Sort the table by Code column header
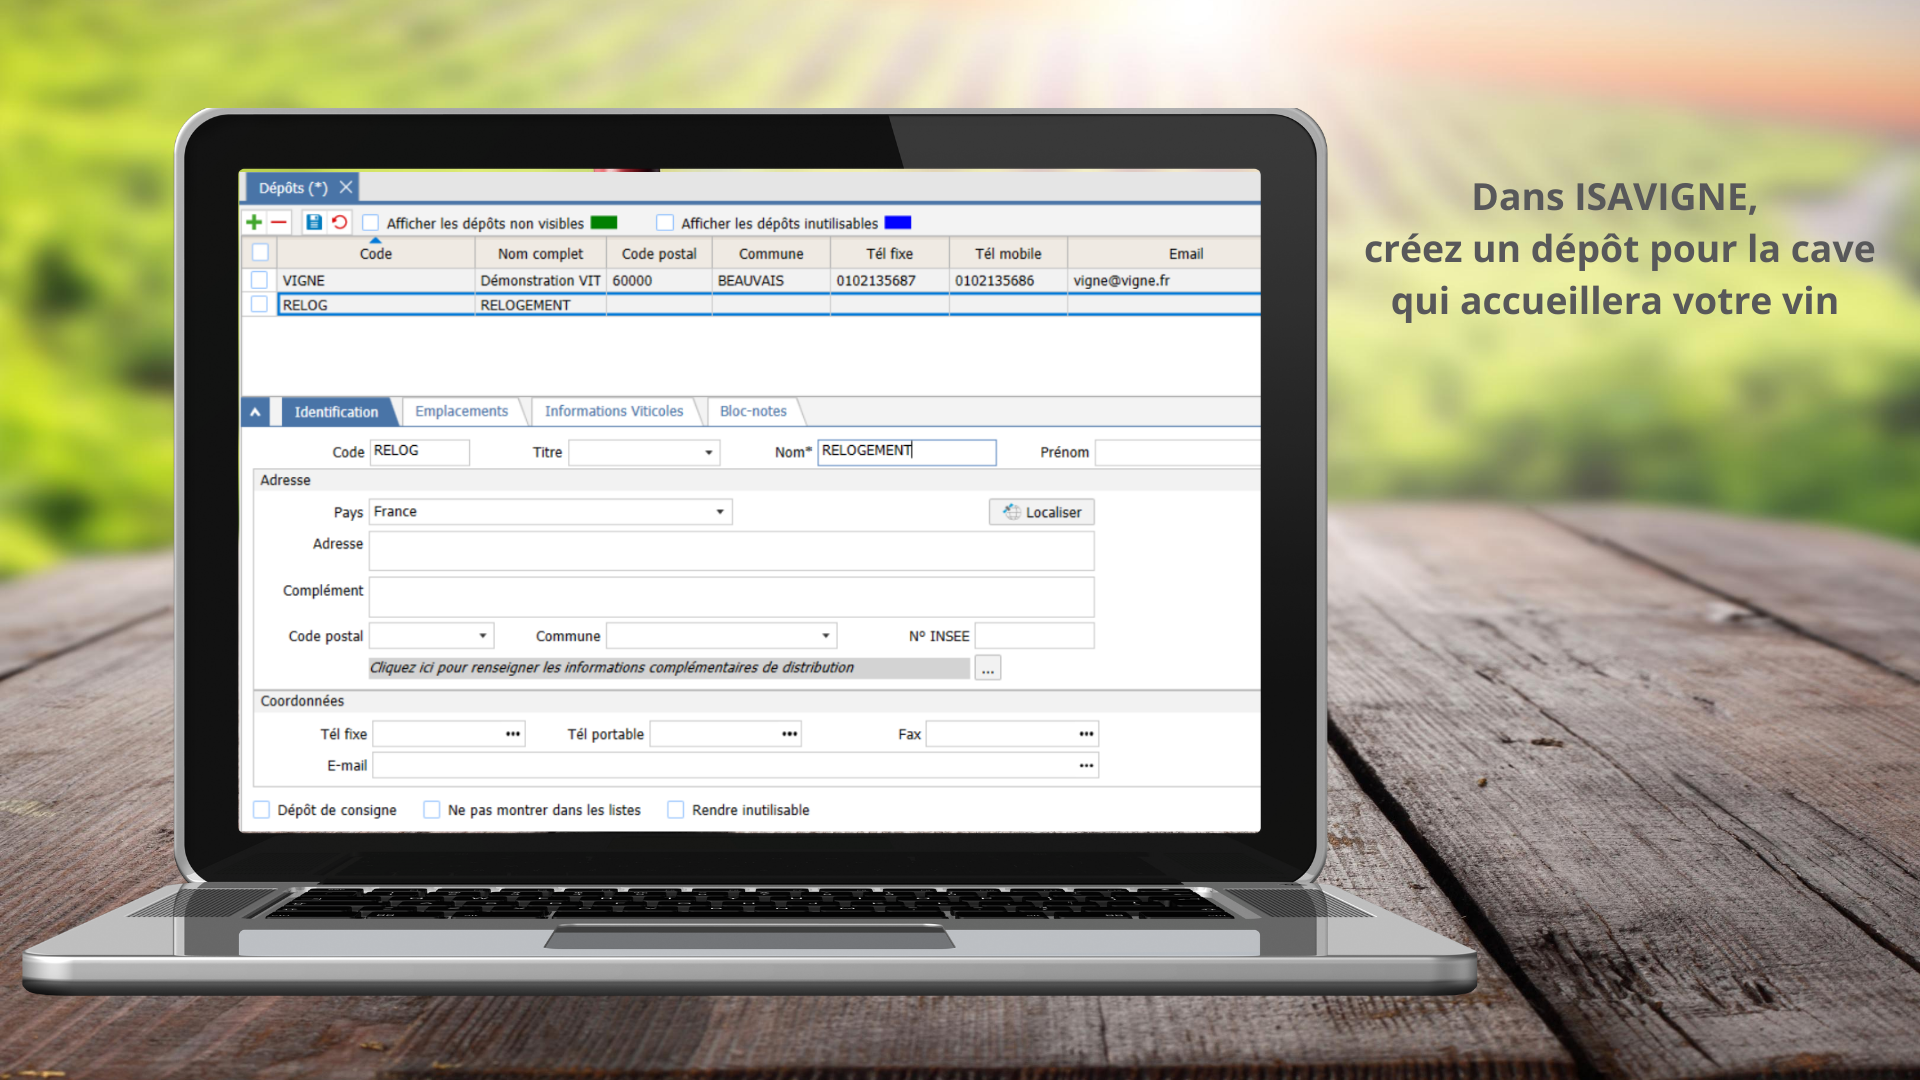 click(x=376, y=254)
